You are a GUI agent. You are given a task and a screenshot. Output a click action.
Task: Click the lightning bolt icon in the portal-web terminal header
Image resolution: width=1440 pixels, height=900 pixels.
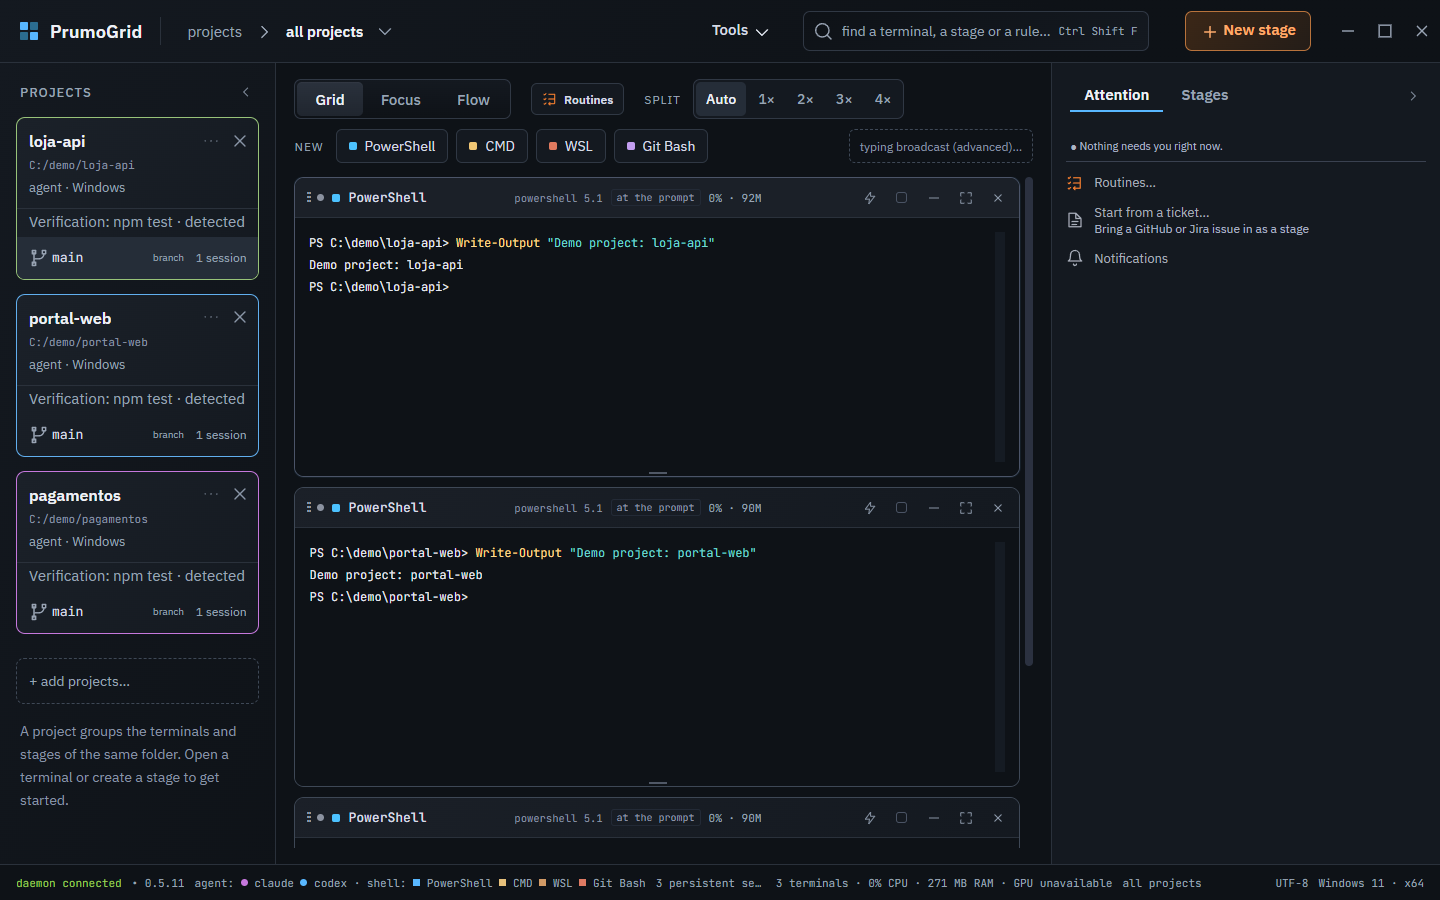tap(870, 508)
